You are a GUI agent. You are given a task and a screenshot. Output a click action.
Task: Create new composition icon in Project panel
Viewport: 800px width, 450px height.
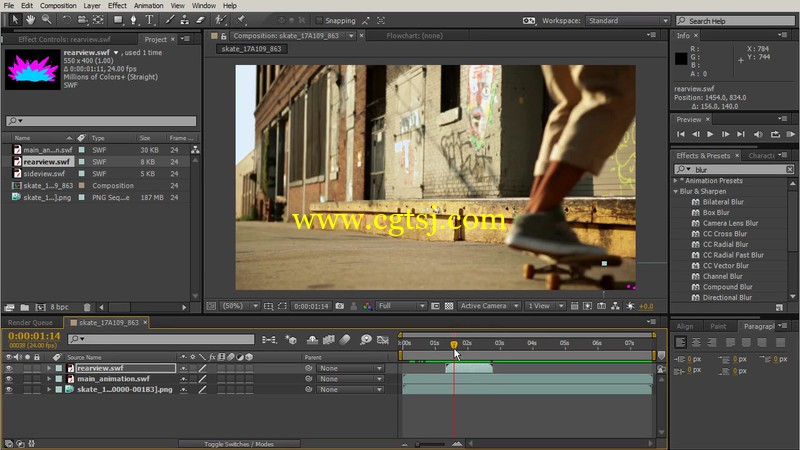[x=40, y=307]
